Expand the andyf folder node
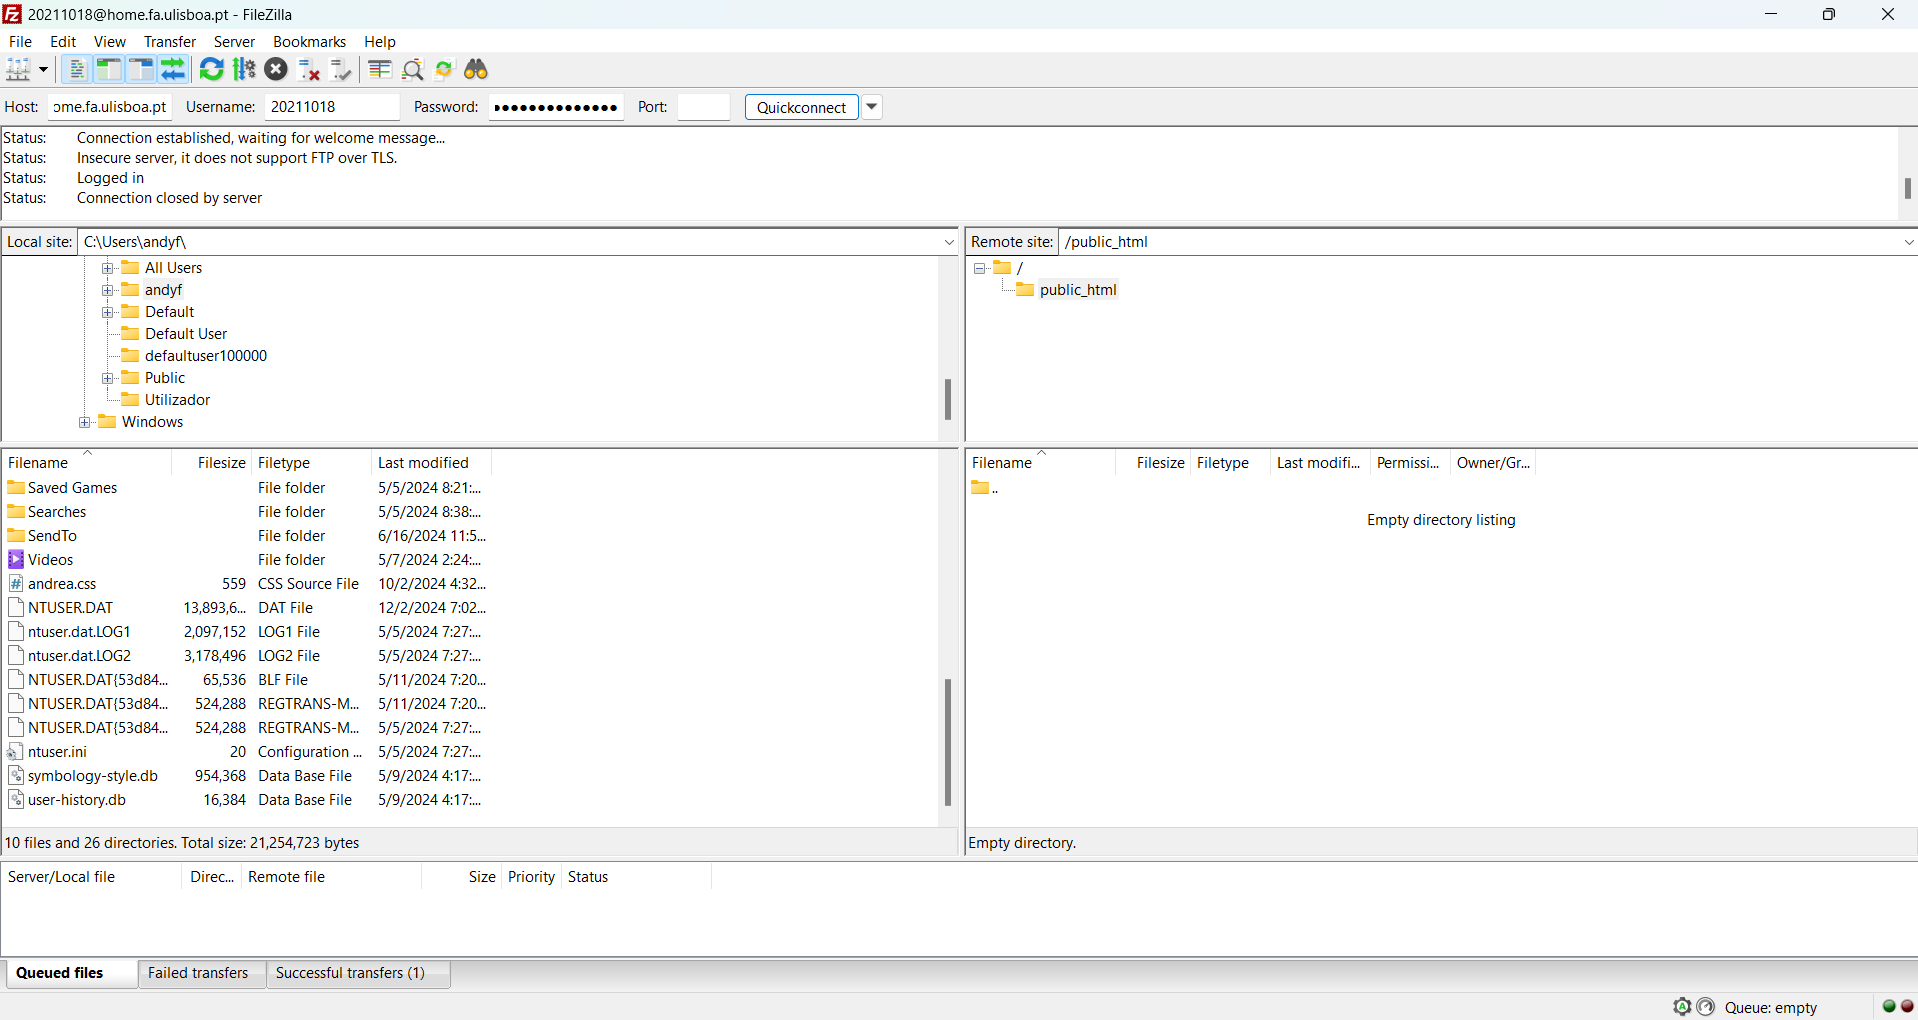 point(108,290)
